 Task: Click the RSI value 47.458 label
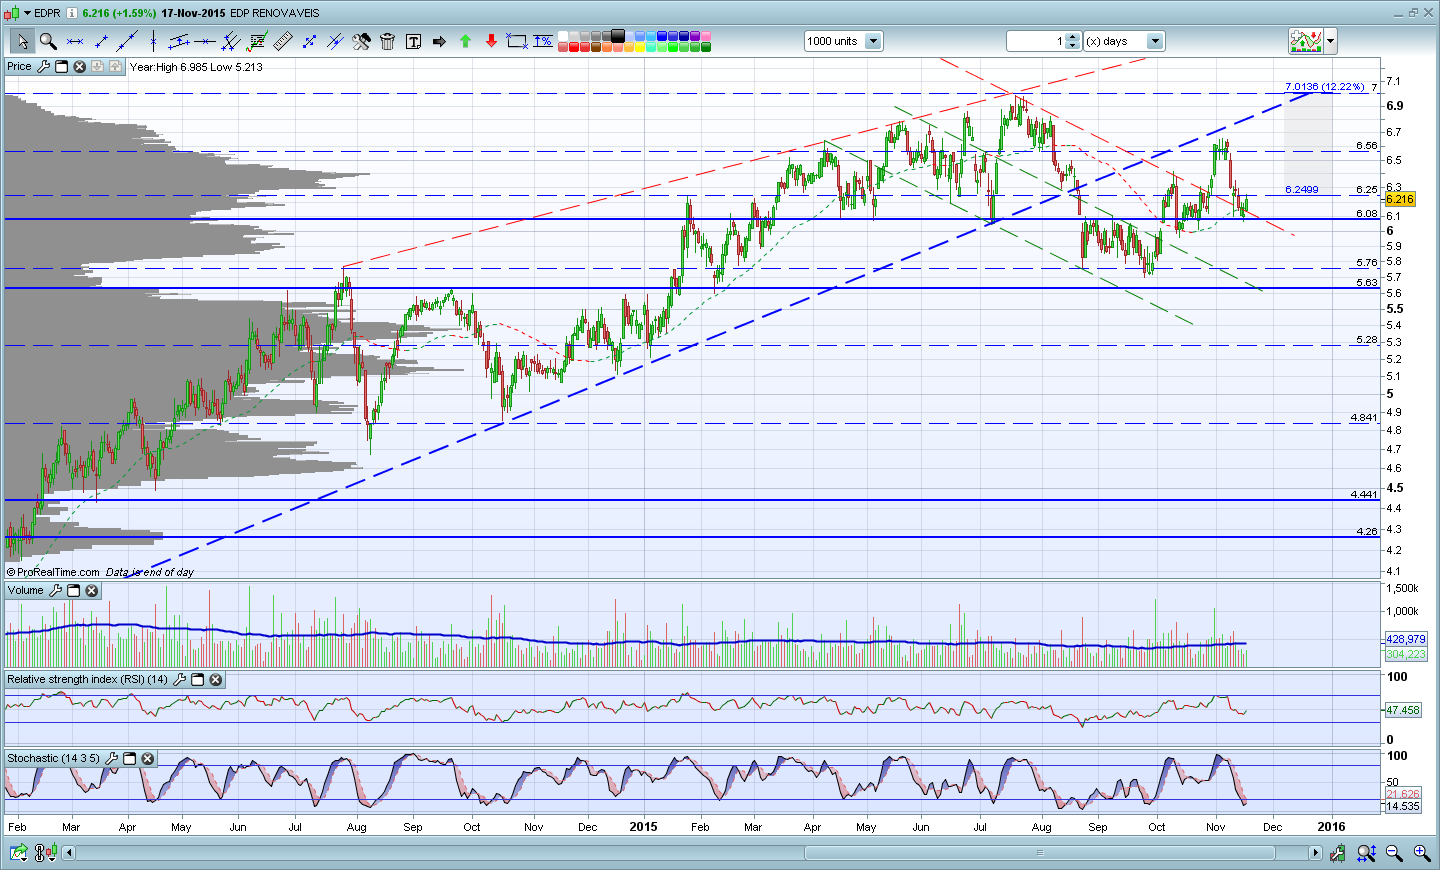click(1403, 710)
